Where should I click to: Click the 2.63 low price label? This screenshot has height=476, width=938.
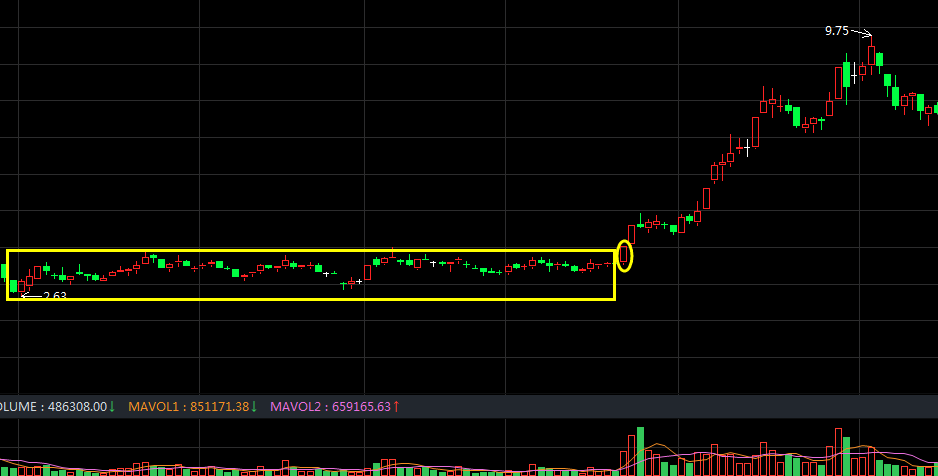(x=55, y=295)
